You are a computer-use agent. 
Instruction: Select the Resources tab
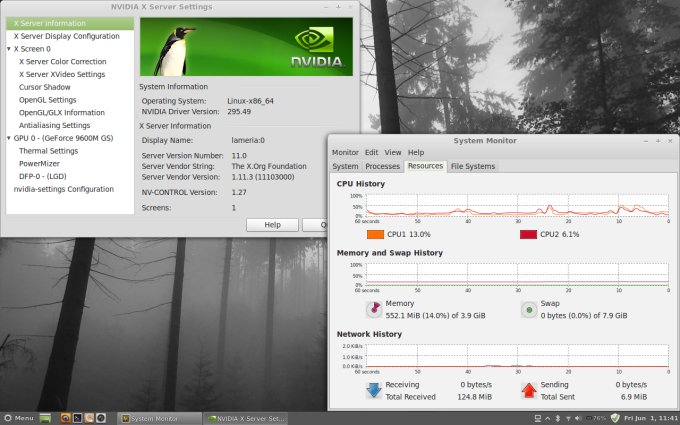click(x=425, y=166)
